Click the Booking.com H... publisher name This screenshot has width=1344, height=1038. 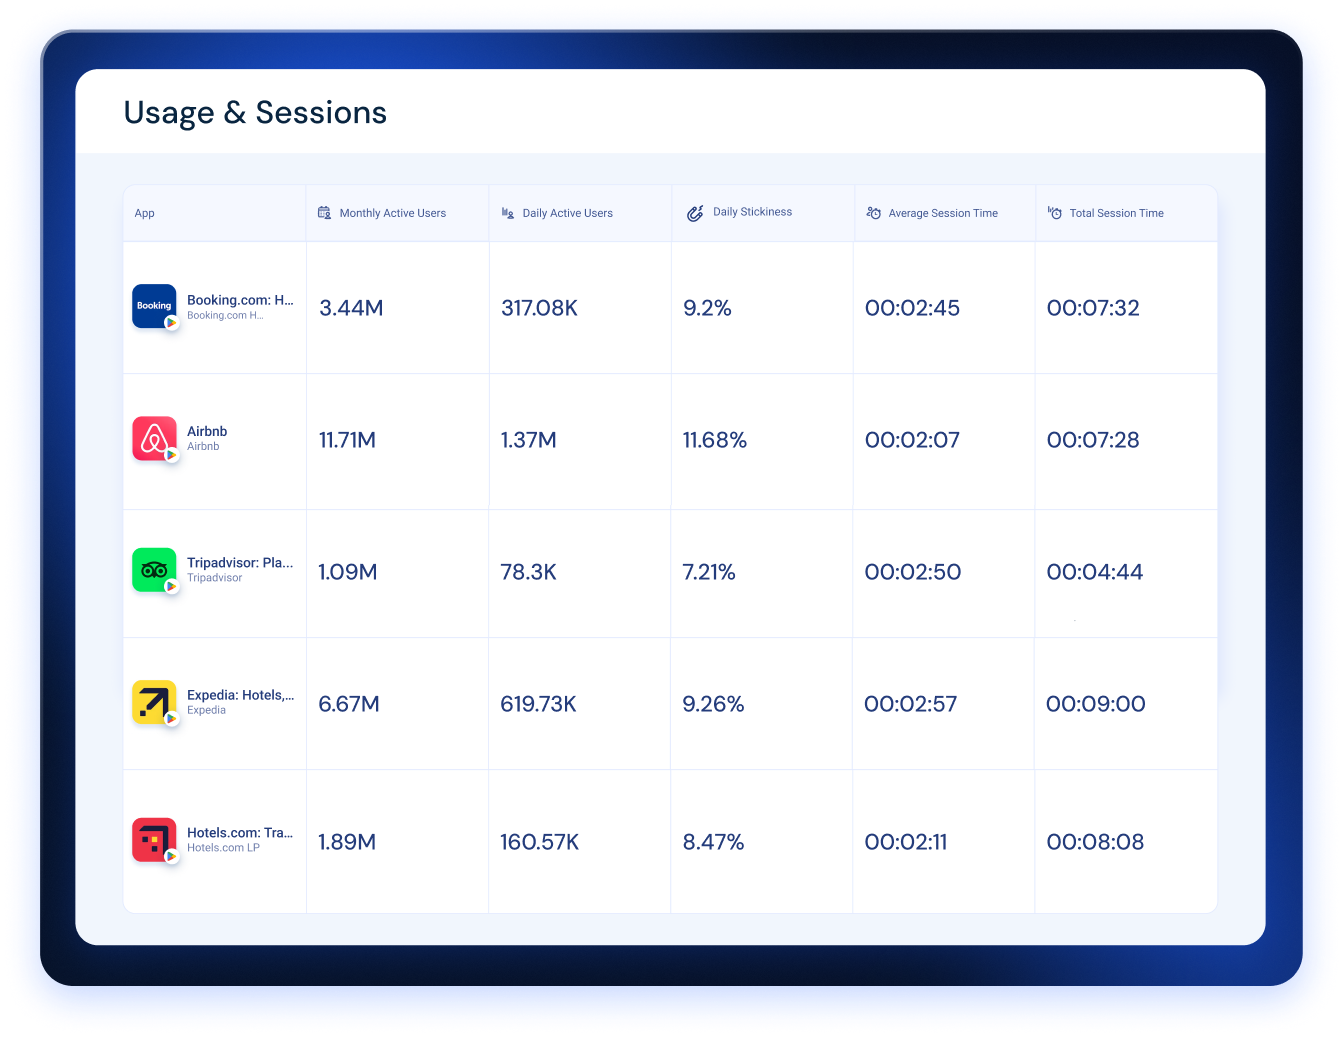225,315
